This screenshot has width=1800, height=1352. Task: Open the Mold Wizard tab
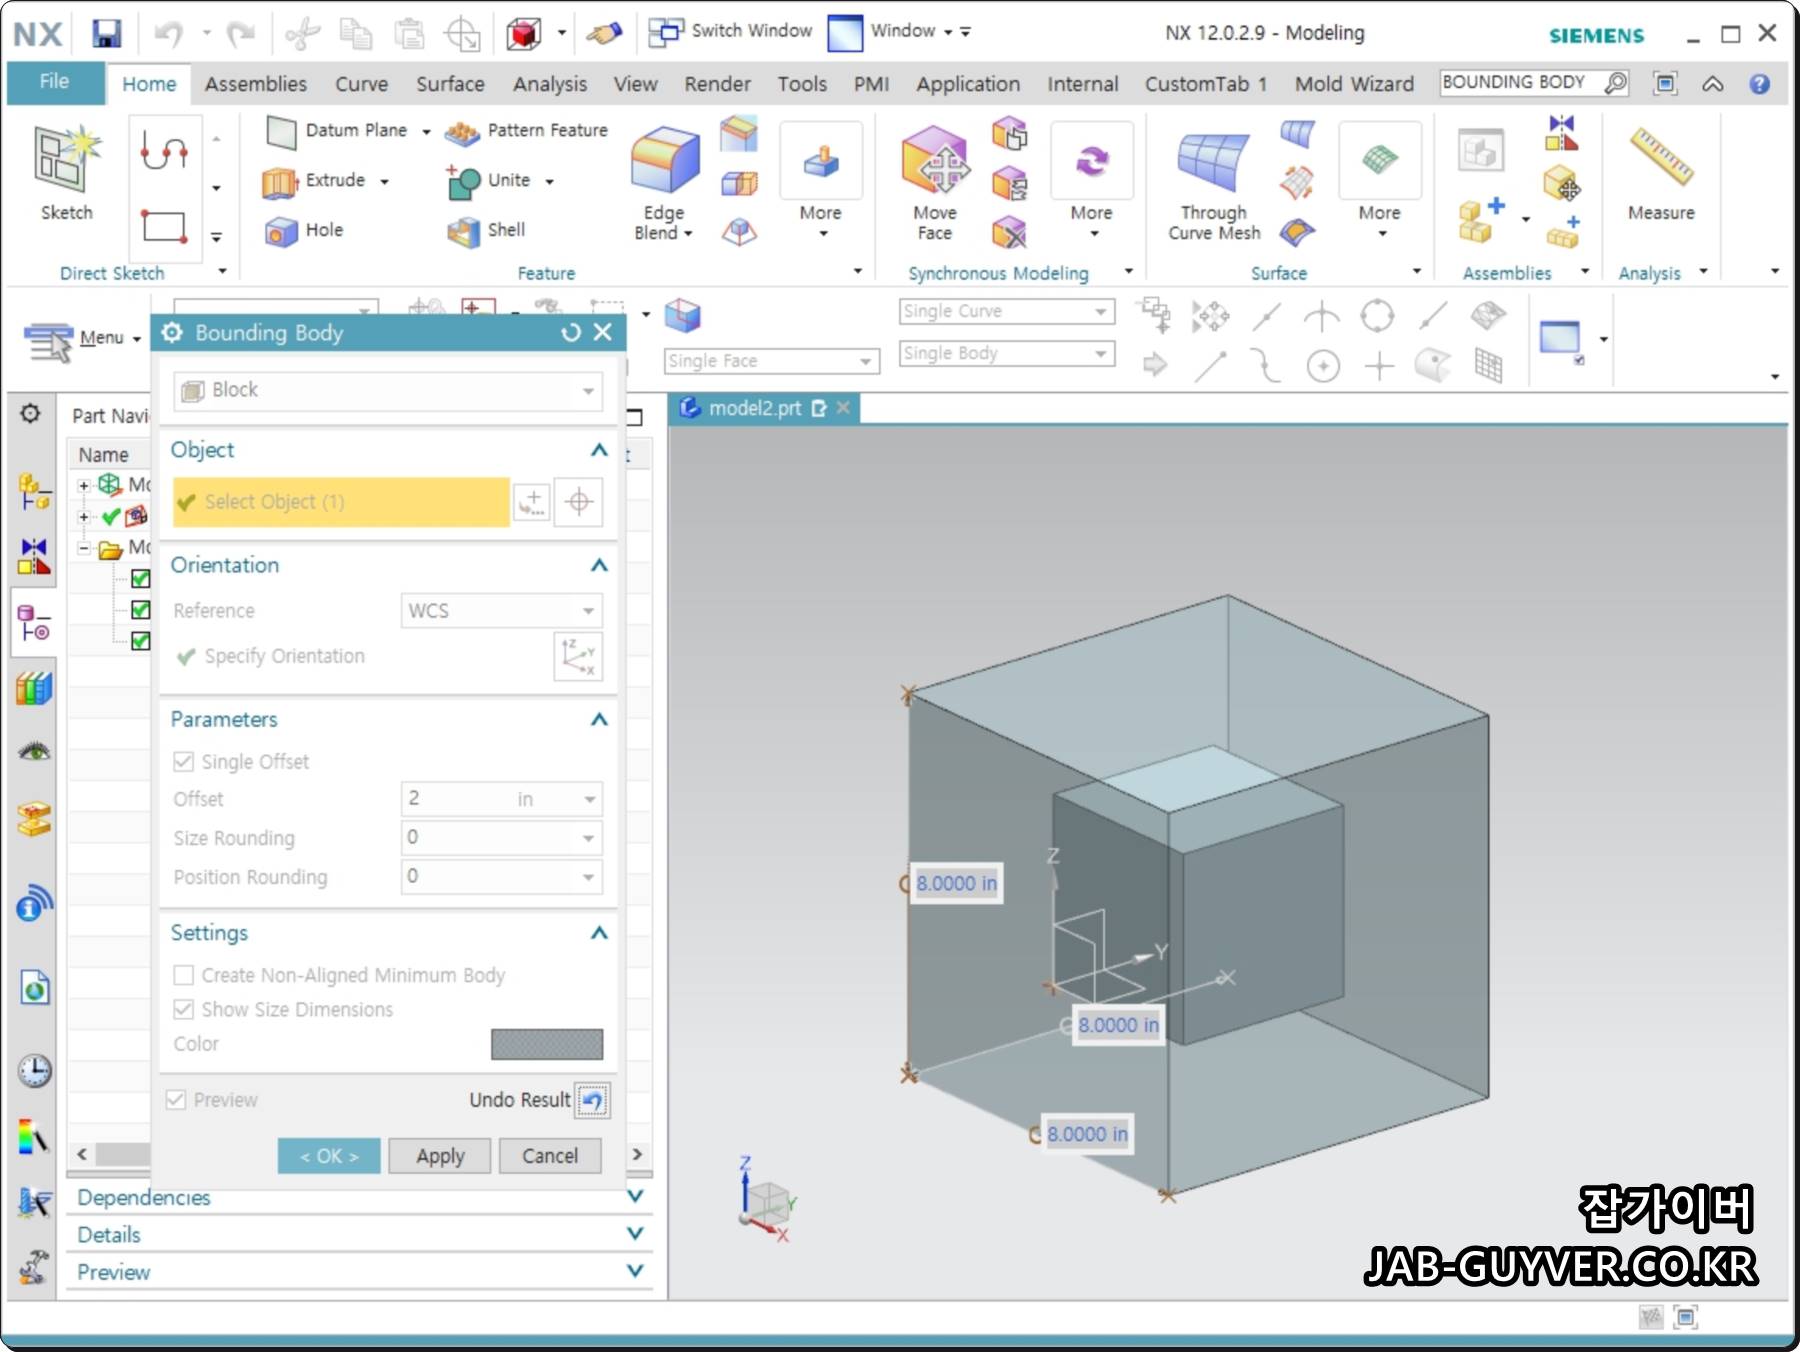(1354, 84)
